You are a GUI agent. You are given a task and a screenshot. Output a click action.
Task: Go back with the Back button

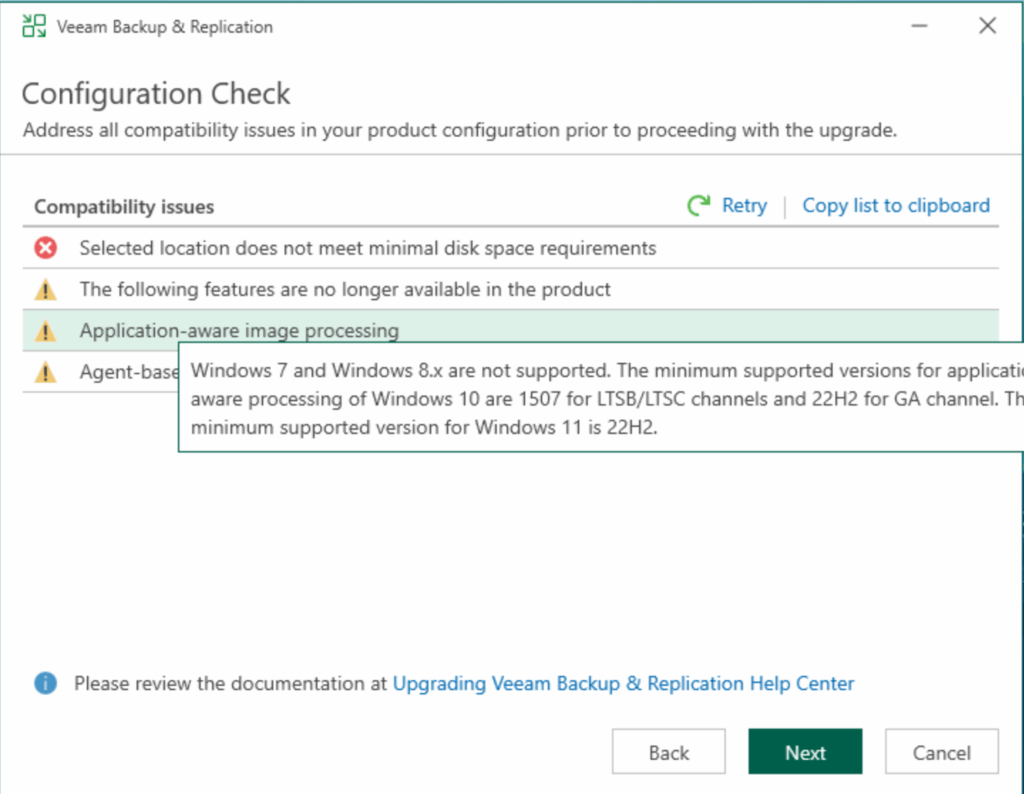coord(669,753)
